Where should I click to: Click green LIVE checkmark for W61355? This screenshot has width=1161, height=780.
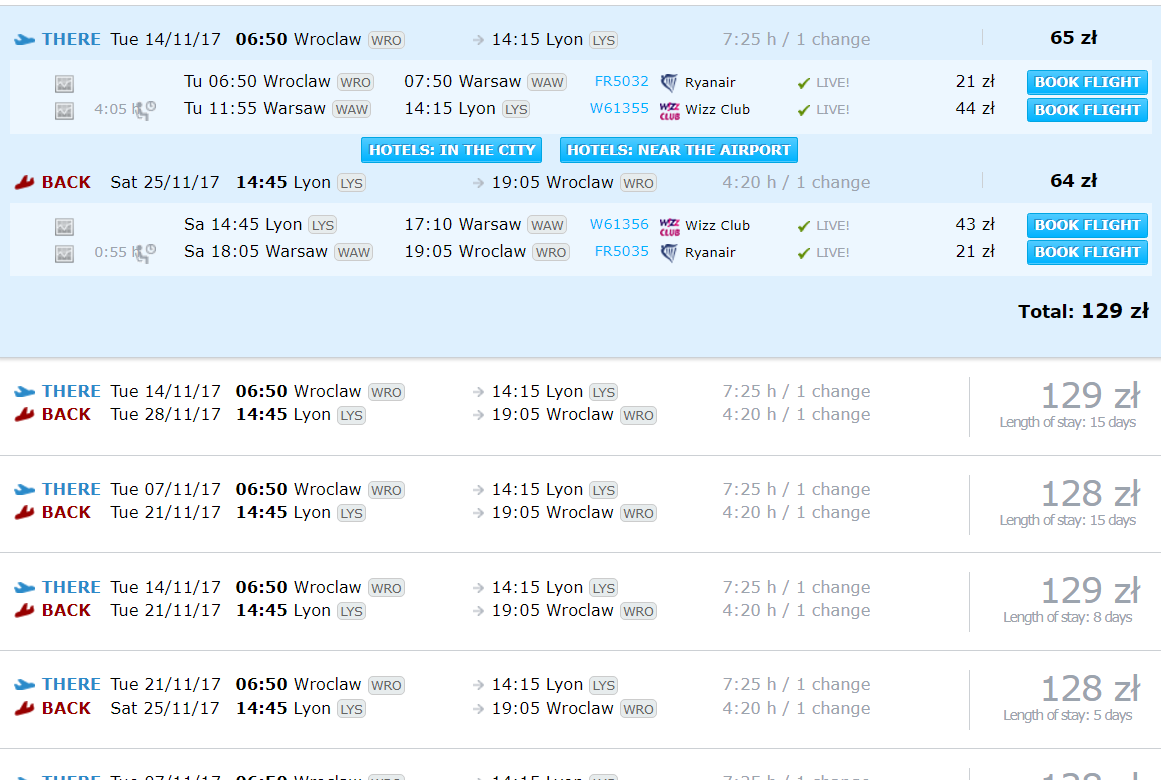[803, 110]
